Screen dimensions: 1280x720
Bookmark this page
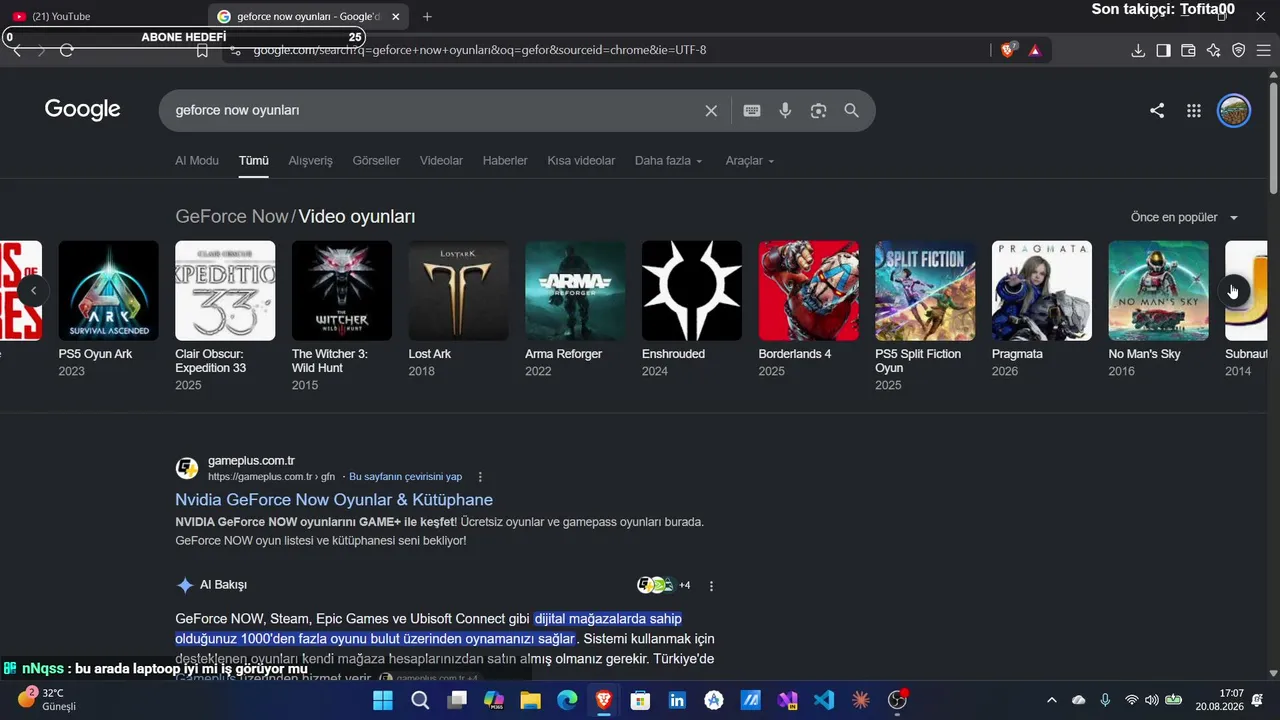tap(202, 50)
